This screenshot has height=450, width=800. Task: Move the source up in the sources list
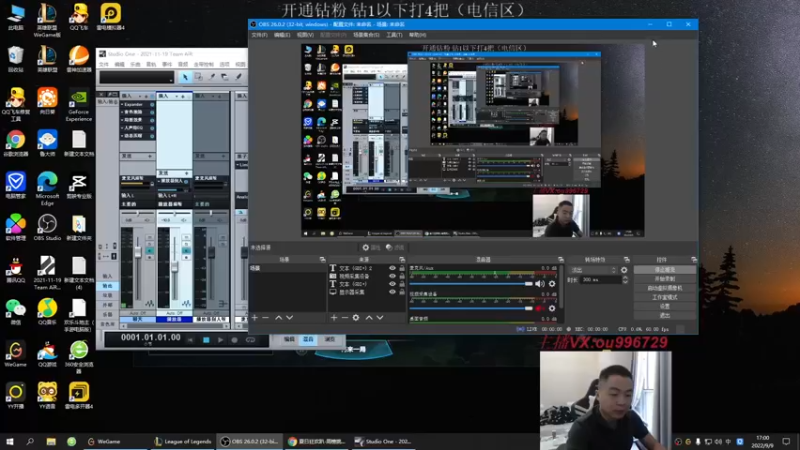pyautogui.click(x=369, y=317)
